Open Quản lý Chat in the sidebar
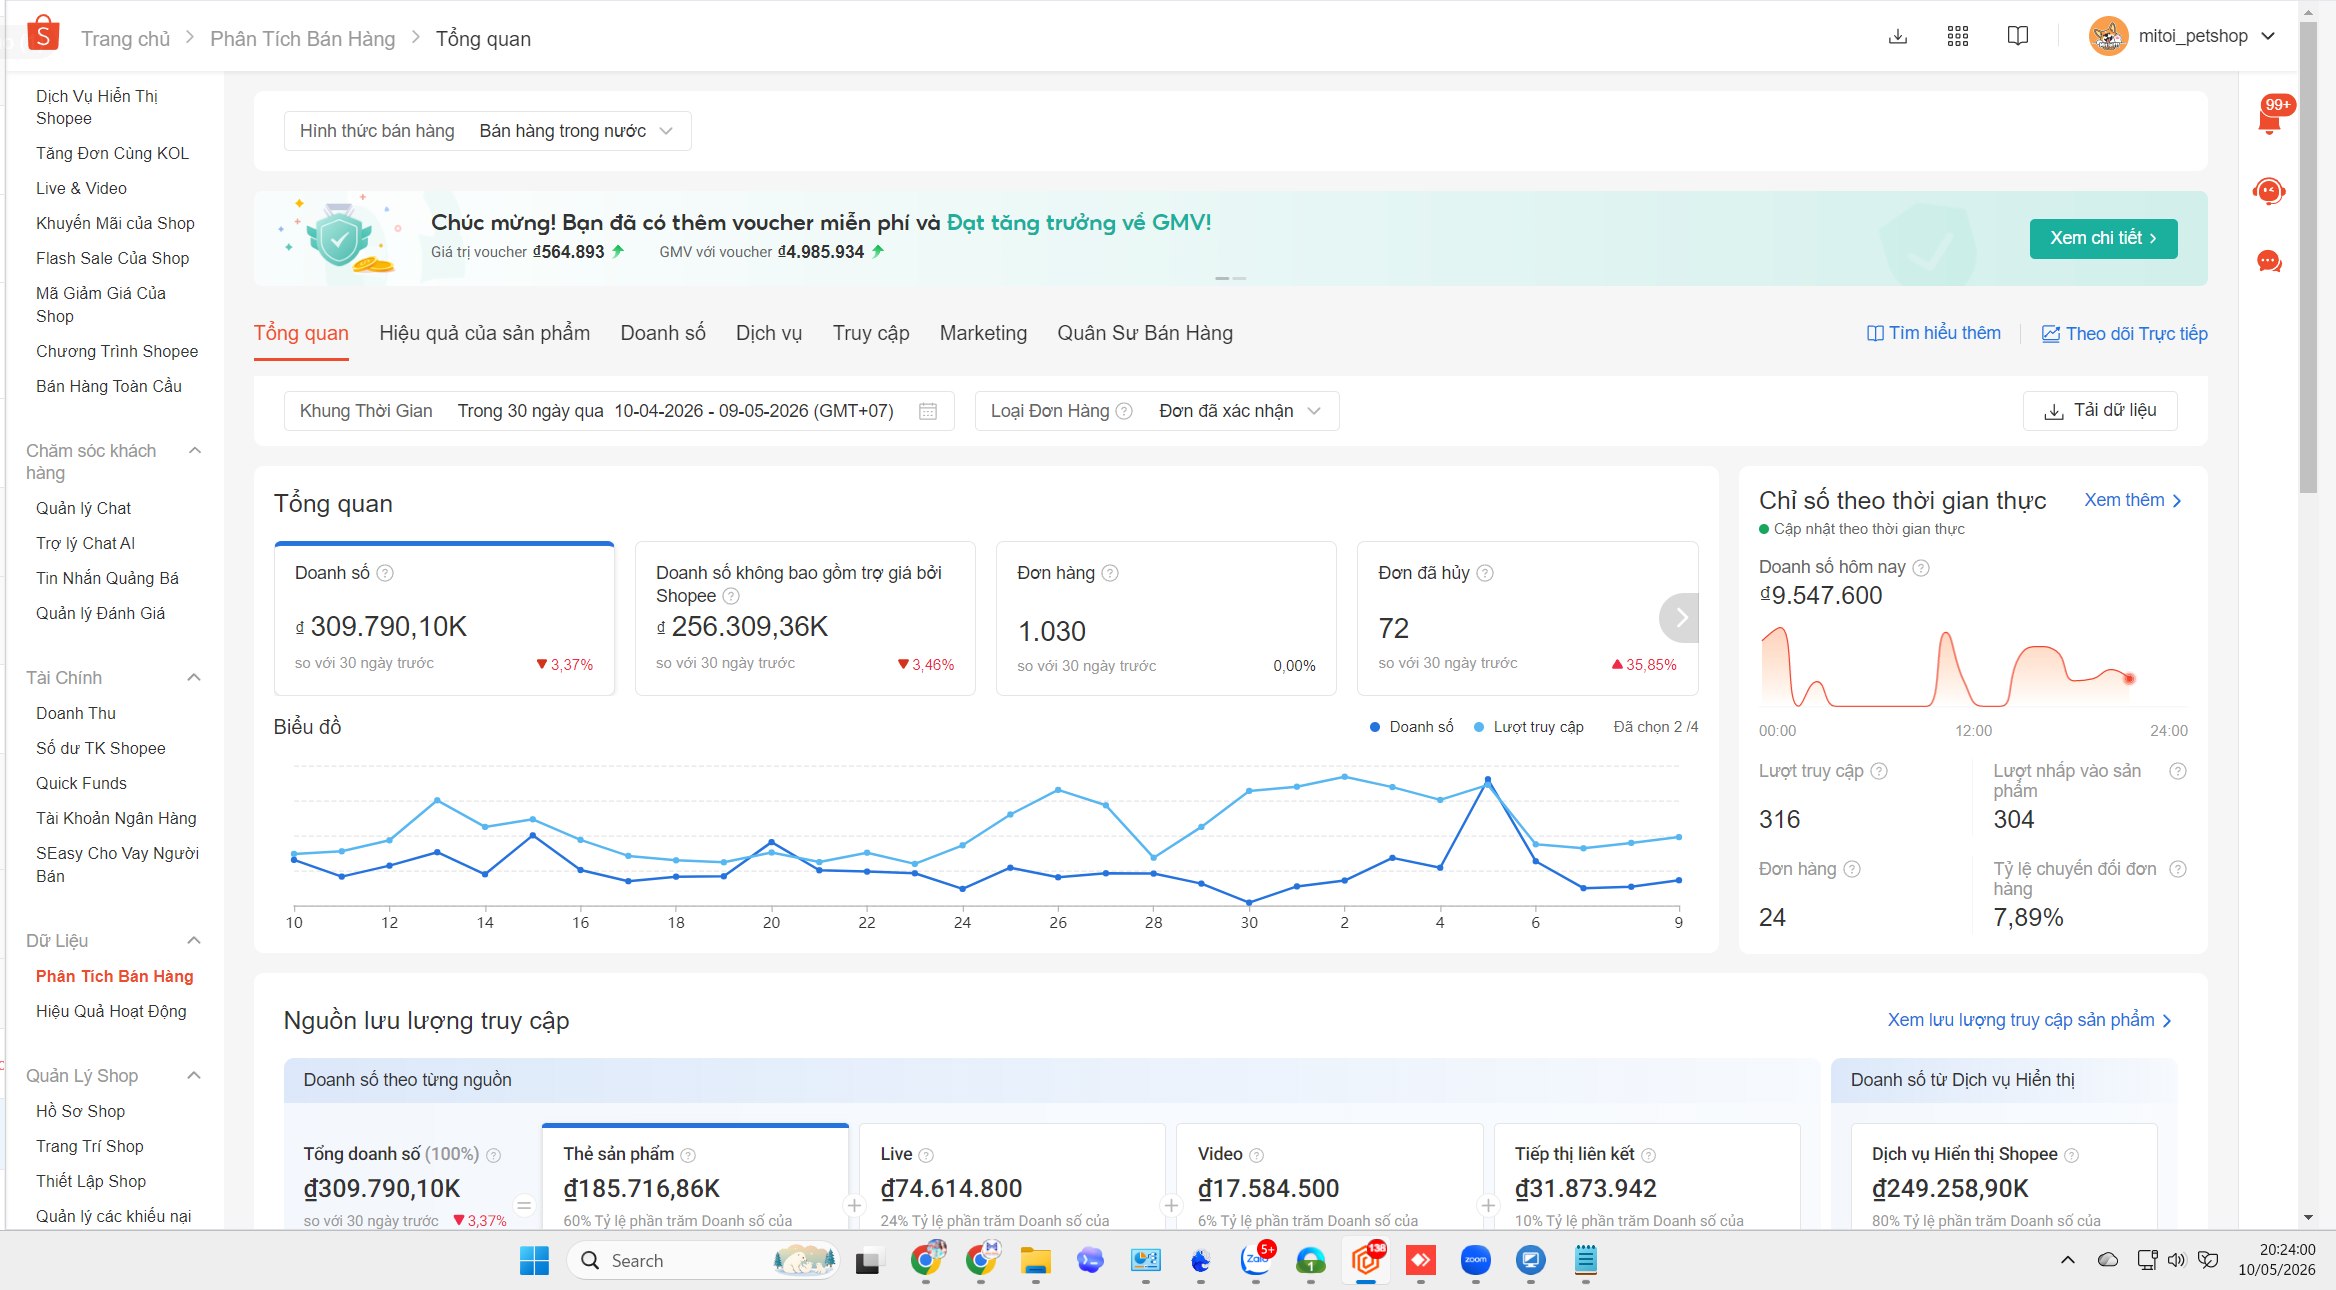The height and width of the screenshot is (1290, 2336). pyautogui.click(x=83, y=508)
